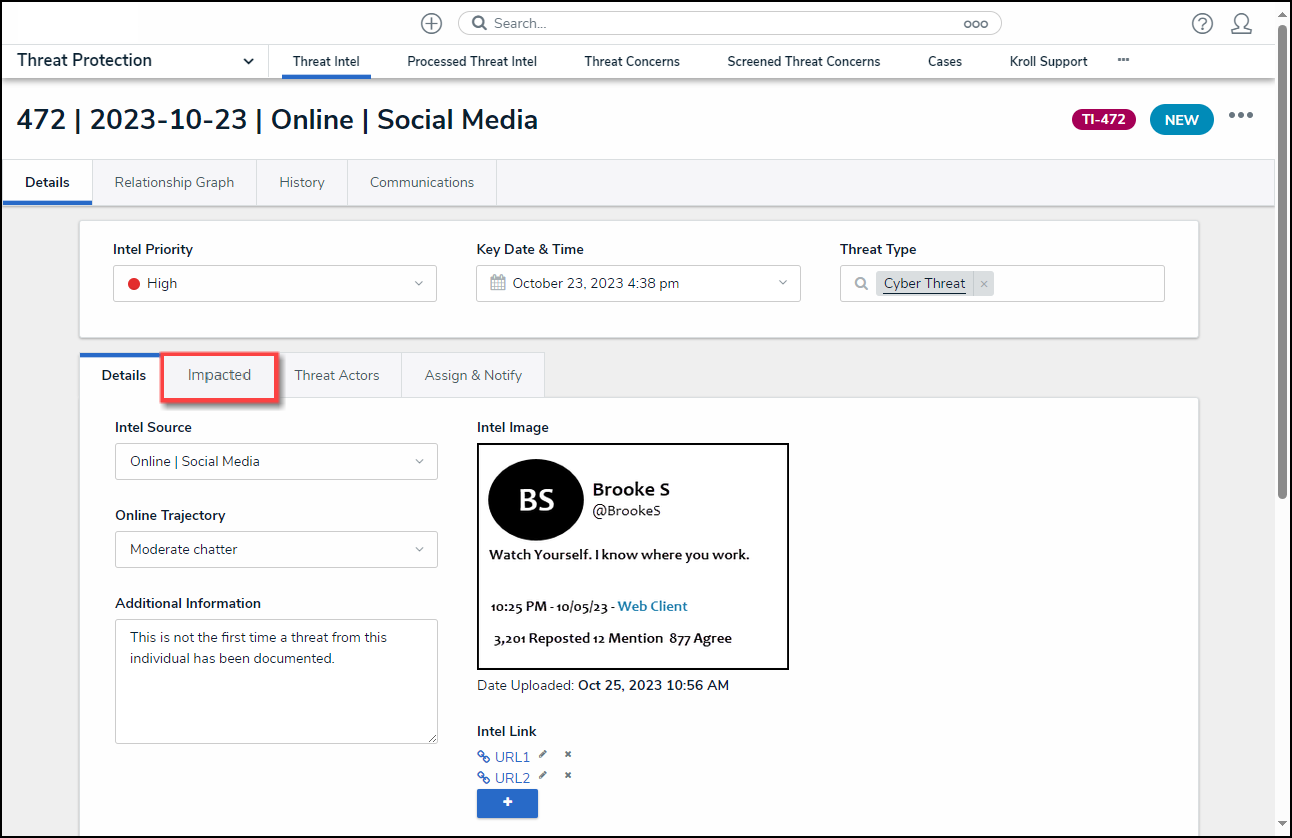This screenshot has width=1292, height=838.
Task: Open the help question mark icon
Action: pyautogui.click(x=1202, y=23)
